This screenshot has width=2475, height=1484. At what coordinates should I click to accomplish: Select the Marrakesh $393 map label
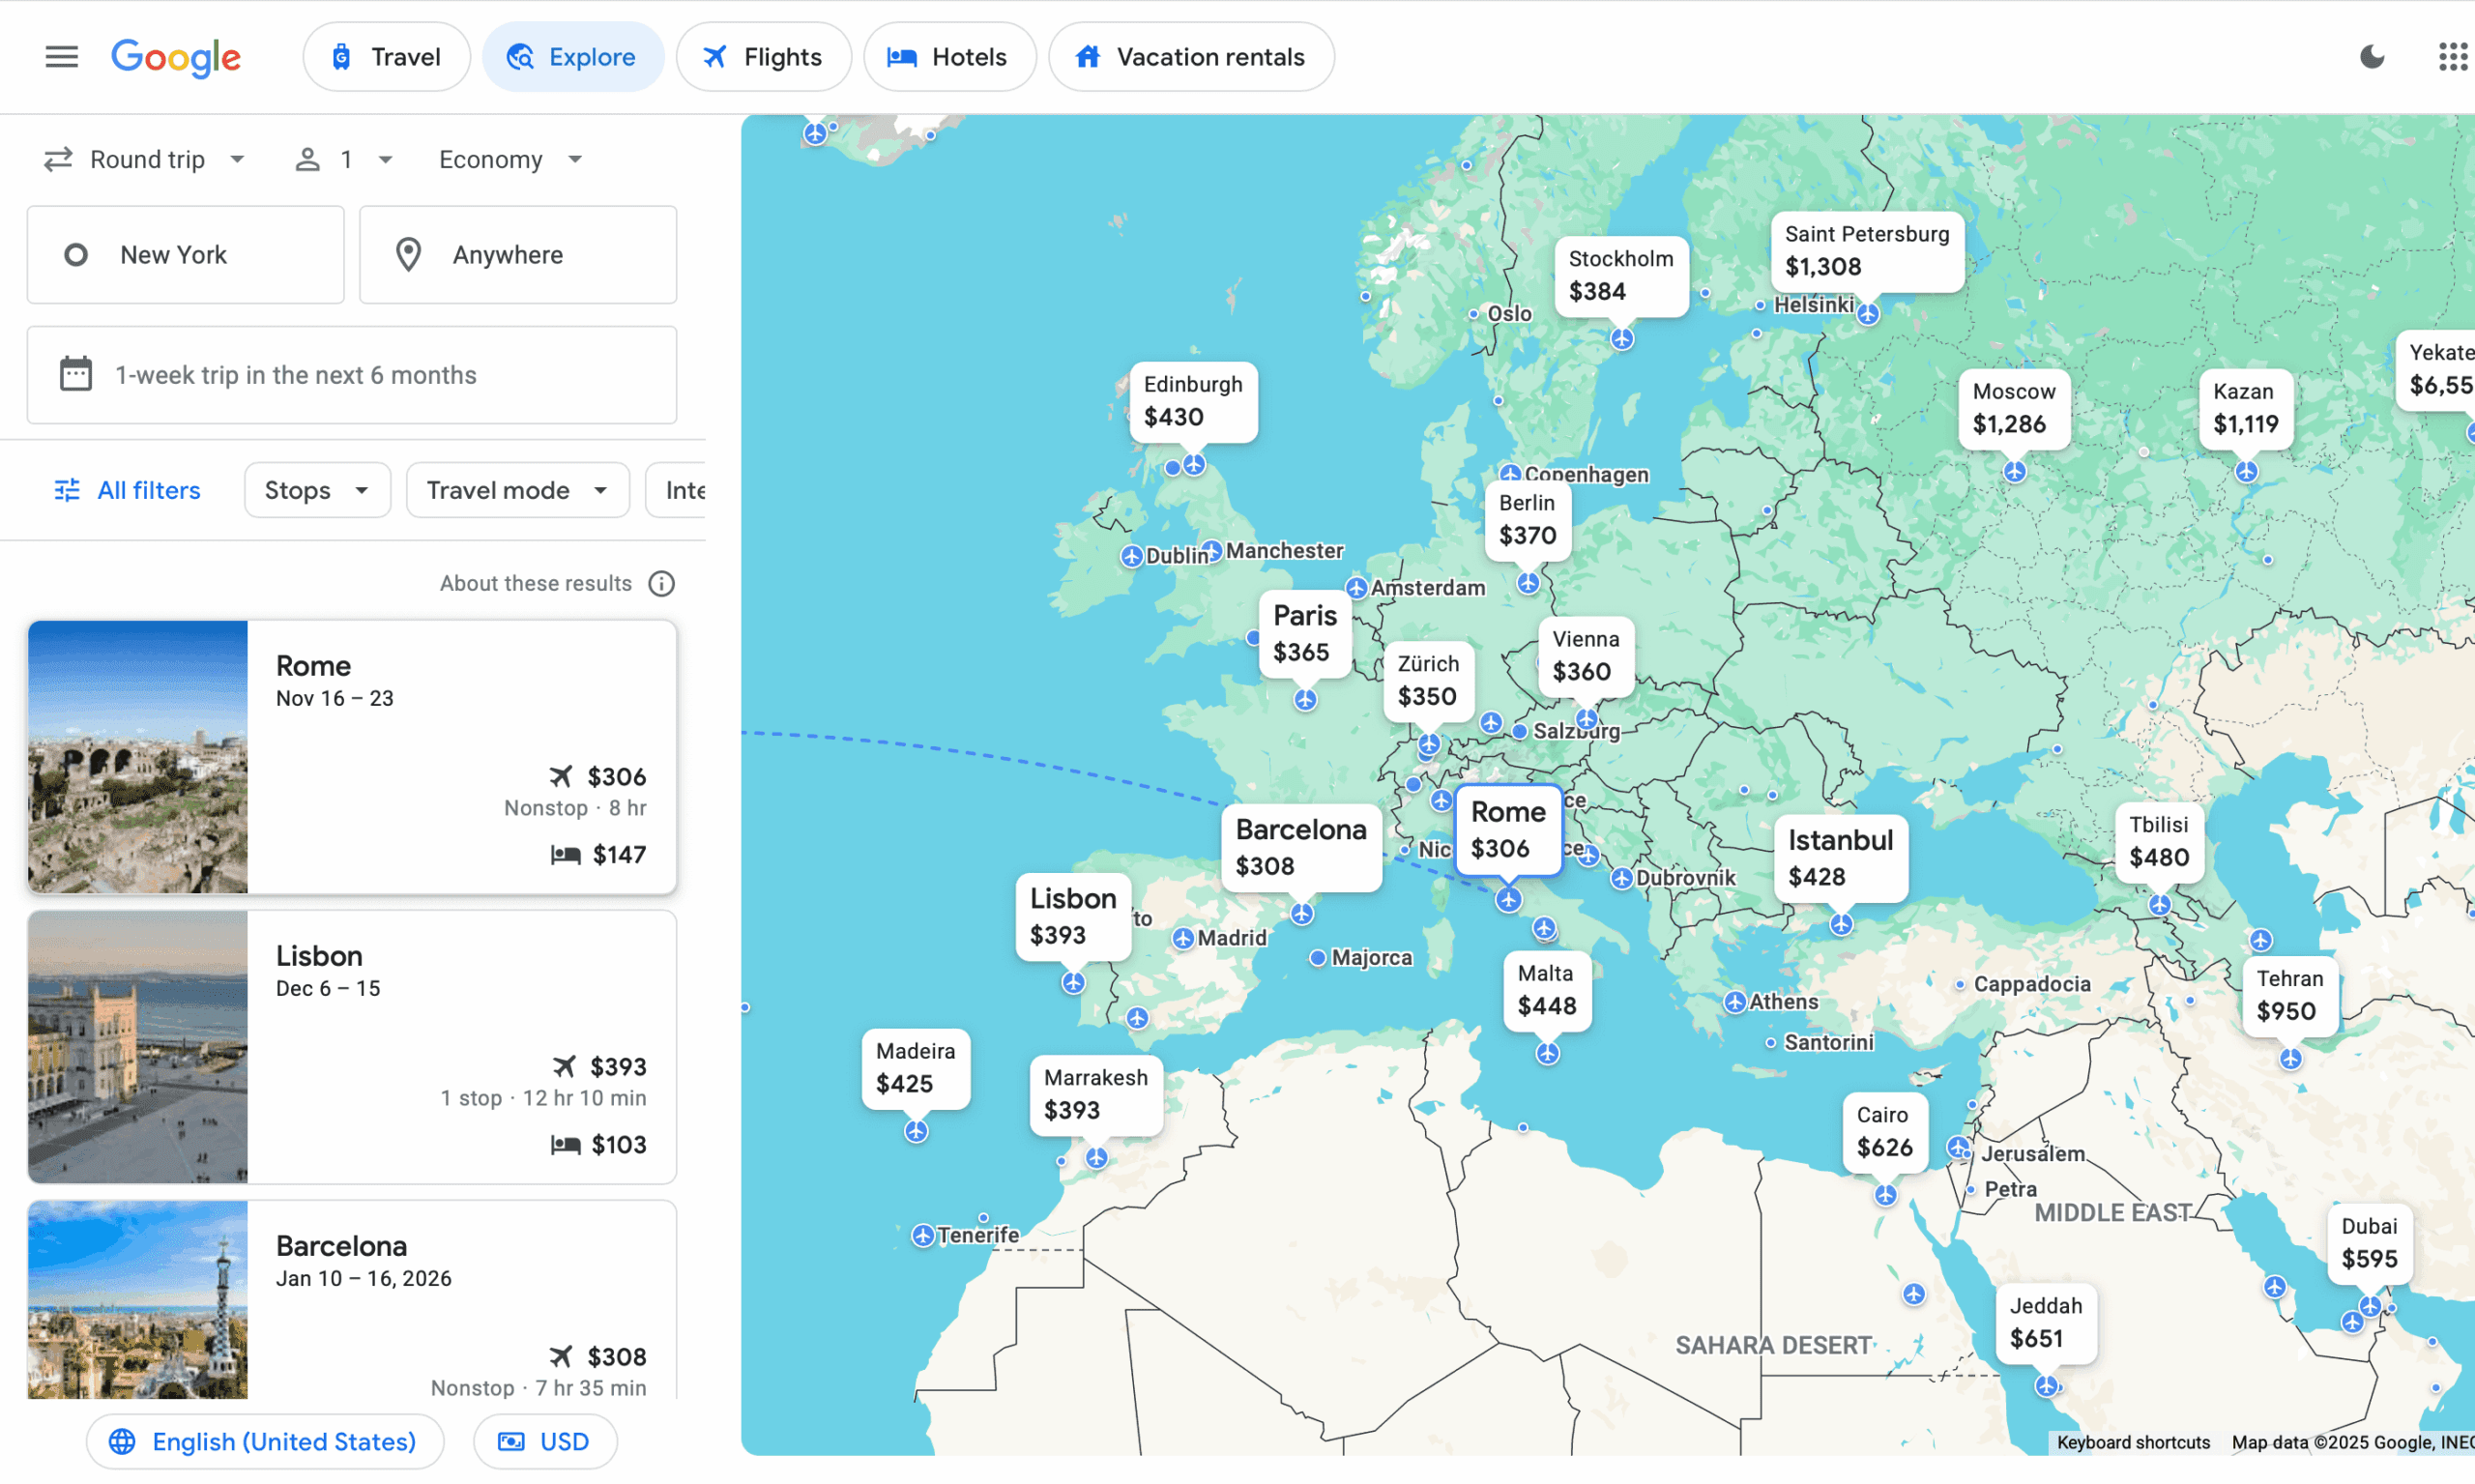[x=1096, y=1094]
